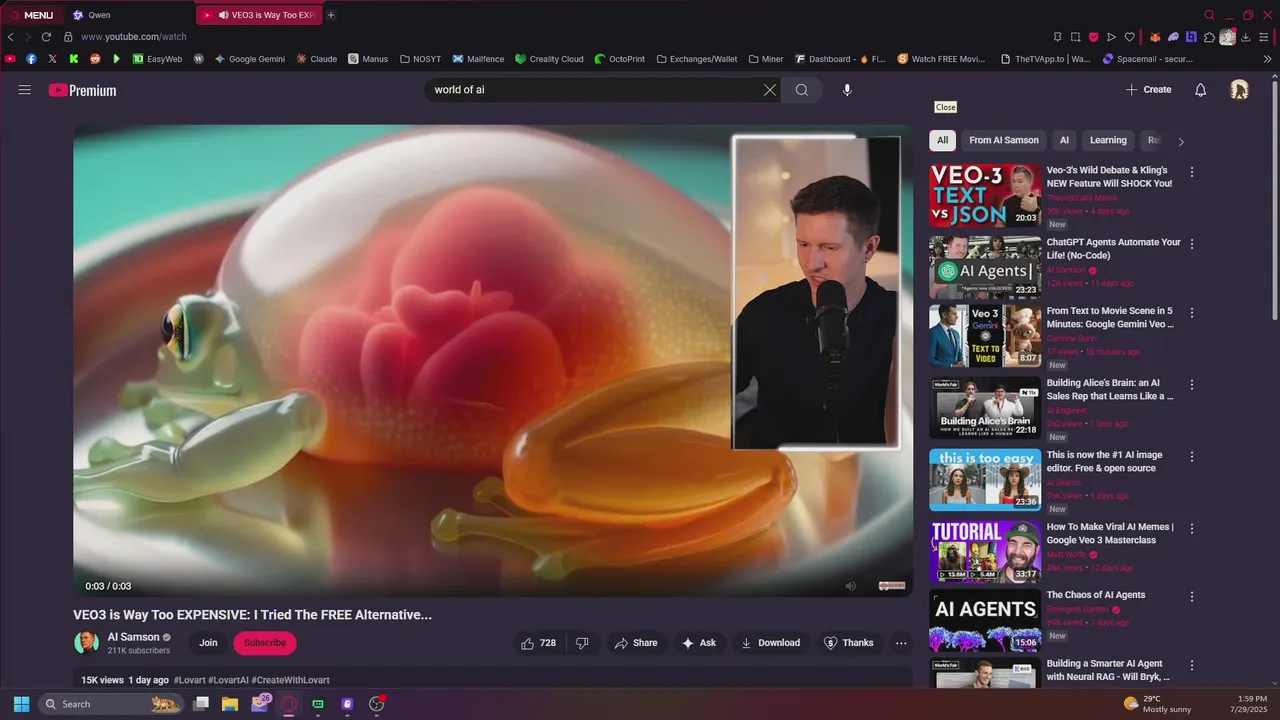Start voice search with microphone icon
The width and height of the screenshot is (1280, 720).
tap(847, 90)
